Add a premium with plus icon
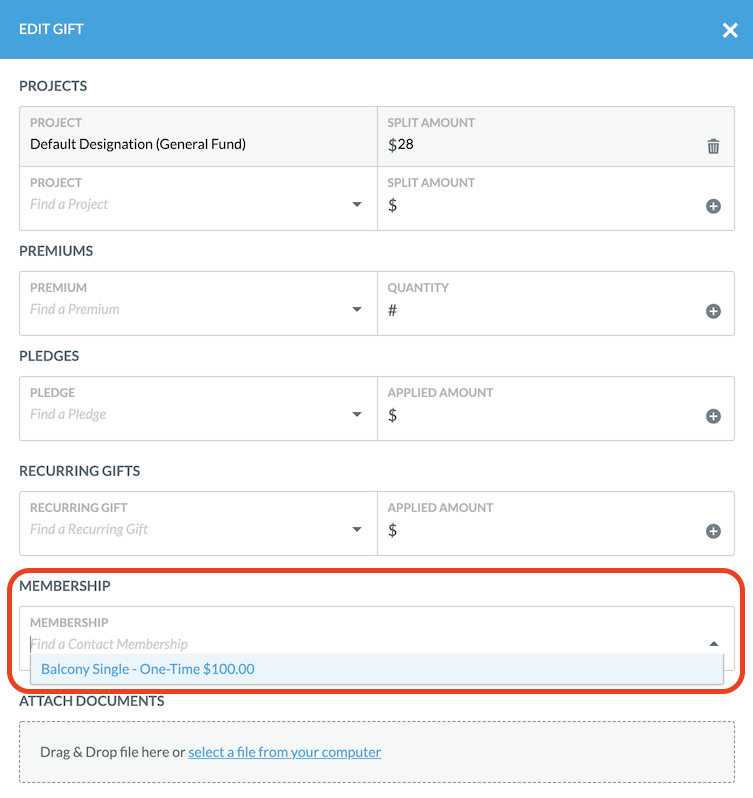Image resolution: width=753 pixels, height=798 pixels. pos(713,311)
